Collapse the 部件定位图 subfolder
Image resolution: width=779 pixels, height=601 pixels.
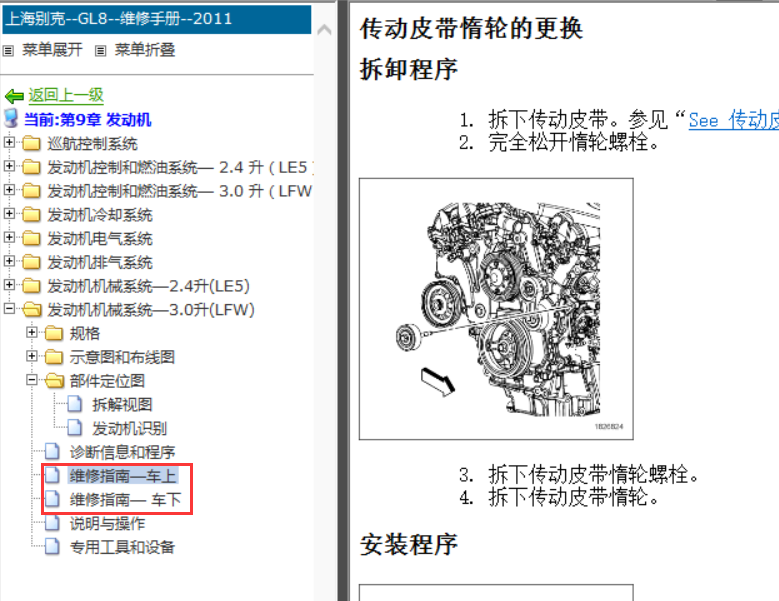(x=32, y=380)
